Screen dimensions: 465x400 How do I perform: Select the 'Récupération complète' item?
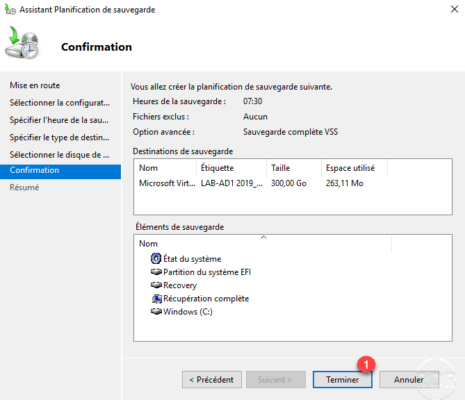coord(206,299)
